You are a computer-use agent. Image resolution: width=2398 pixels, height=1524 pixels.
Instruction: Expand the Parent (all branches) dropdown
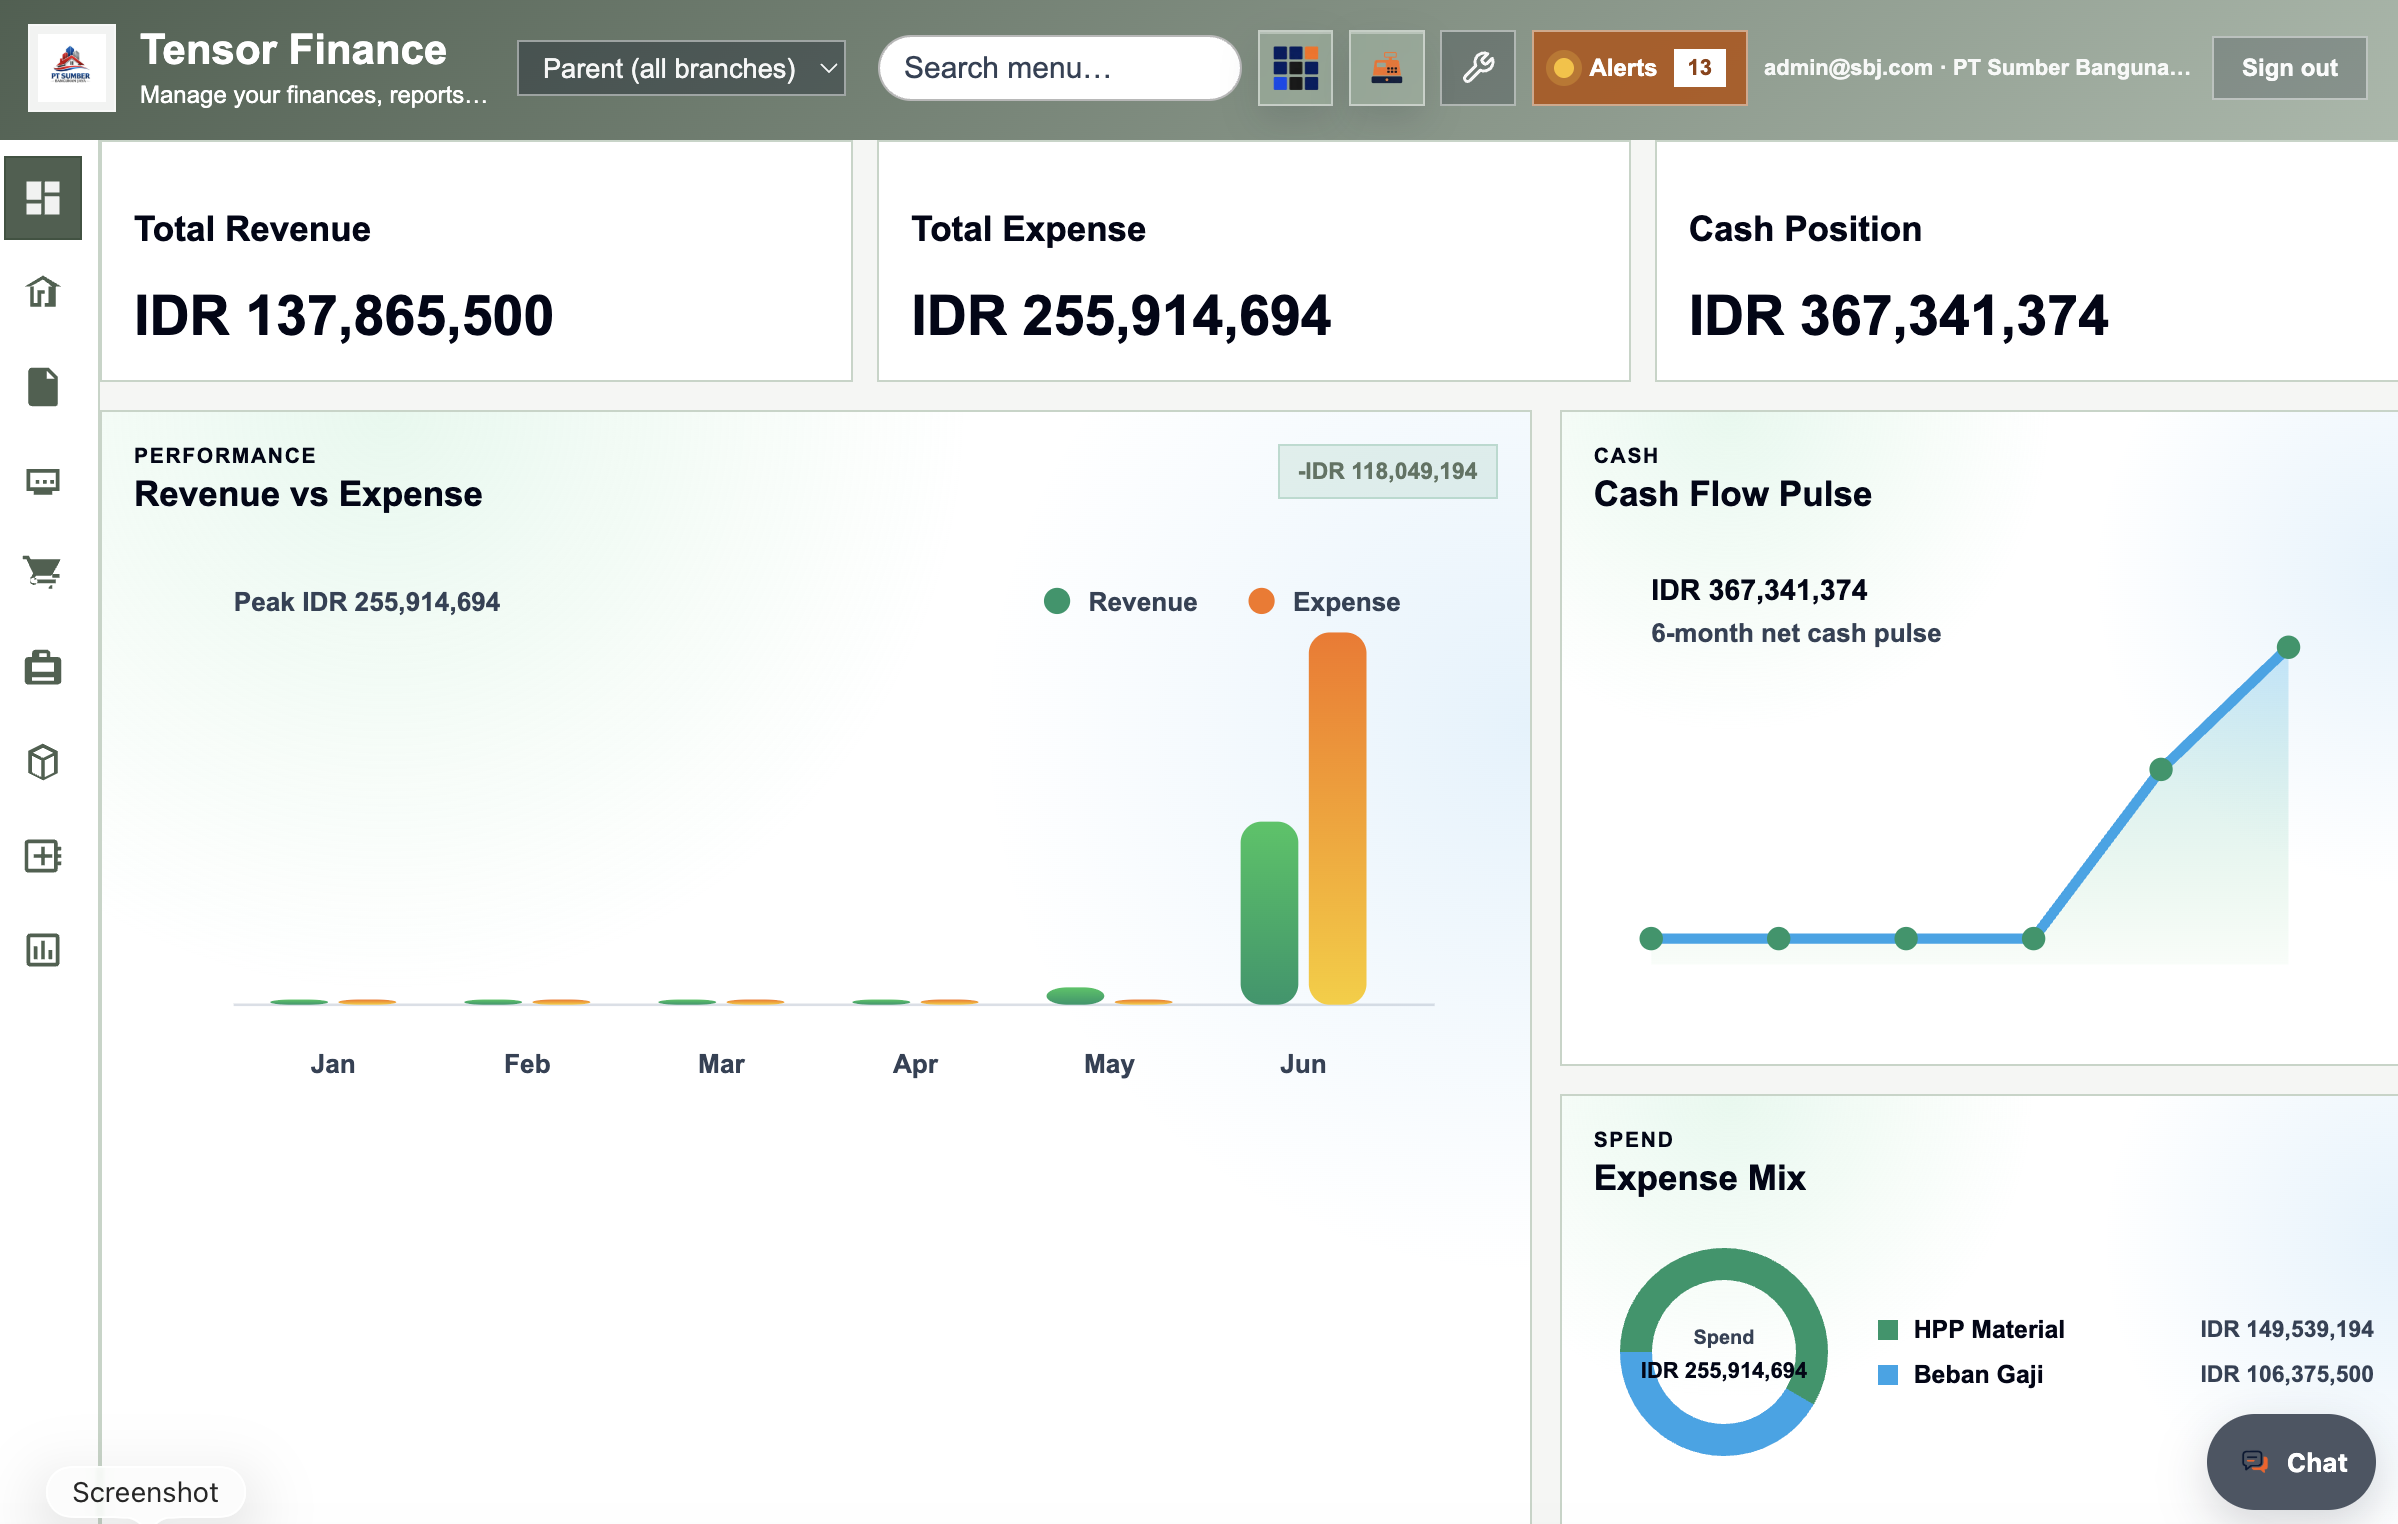pos(681,68)
